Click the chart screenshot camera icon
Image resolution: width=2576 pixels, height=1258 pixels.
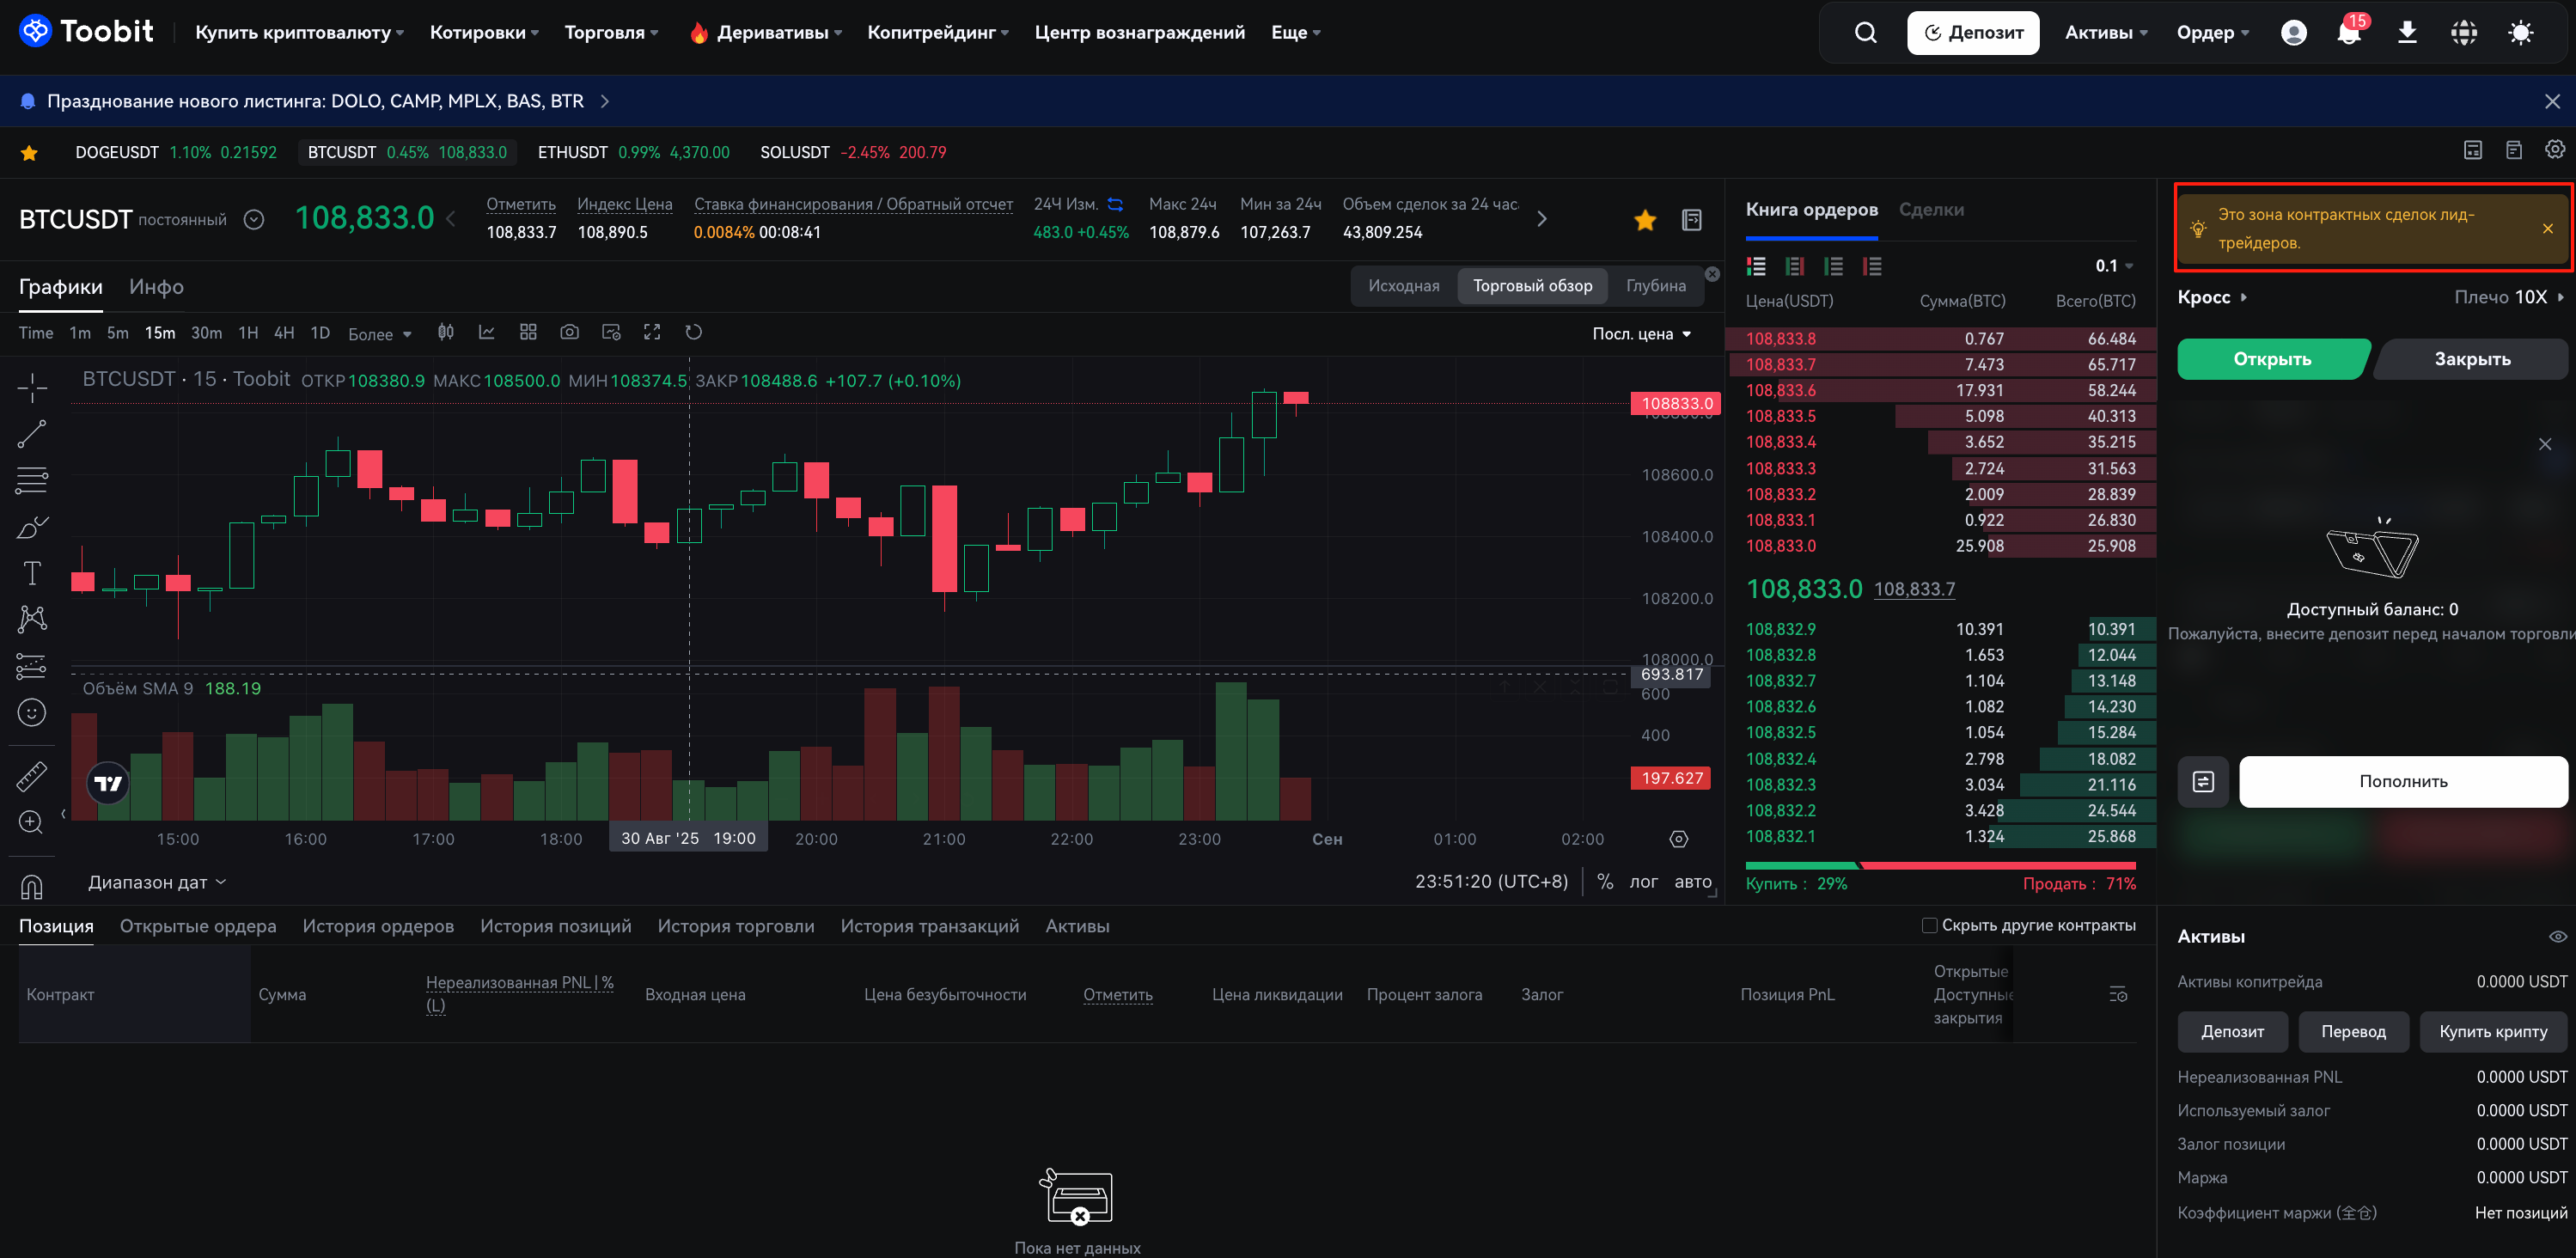[x=569, y=332]
